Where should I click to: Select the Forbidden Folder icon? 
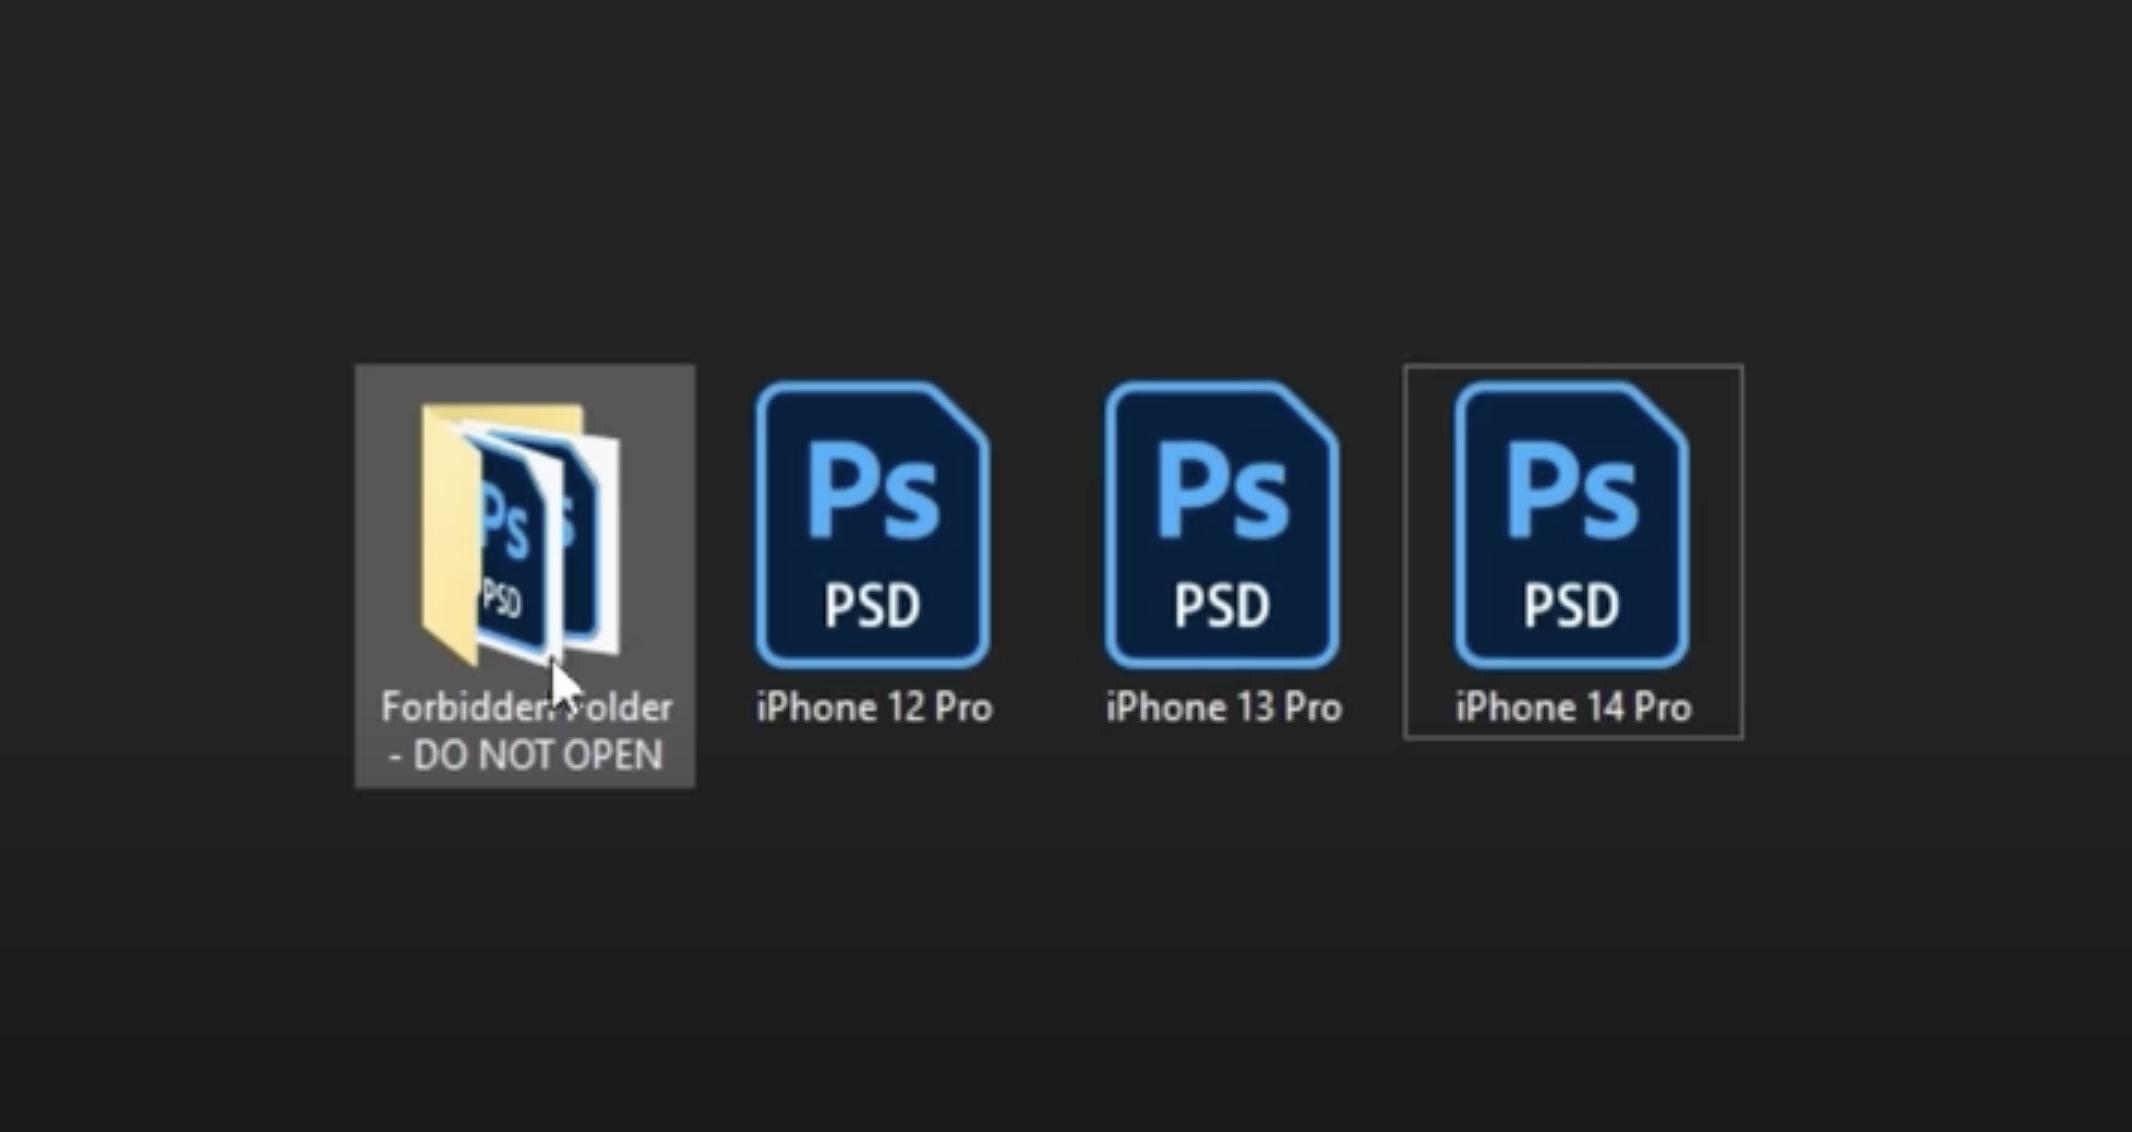tap(520, 535)
